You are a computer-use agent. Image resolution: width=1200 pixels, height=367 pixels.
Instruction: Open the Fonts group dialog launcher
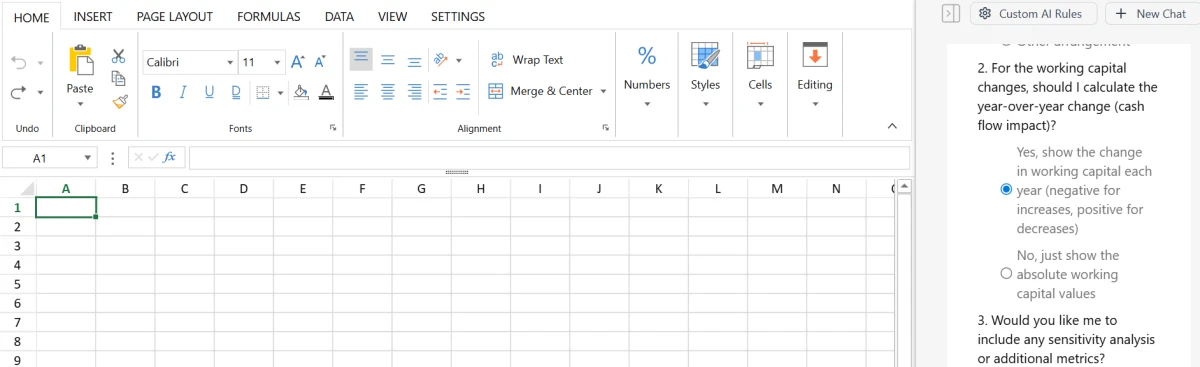pyautogui.click(x=333, y=128)
